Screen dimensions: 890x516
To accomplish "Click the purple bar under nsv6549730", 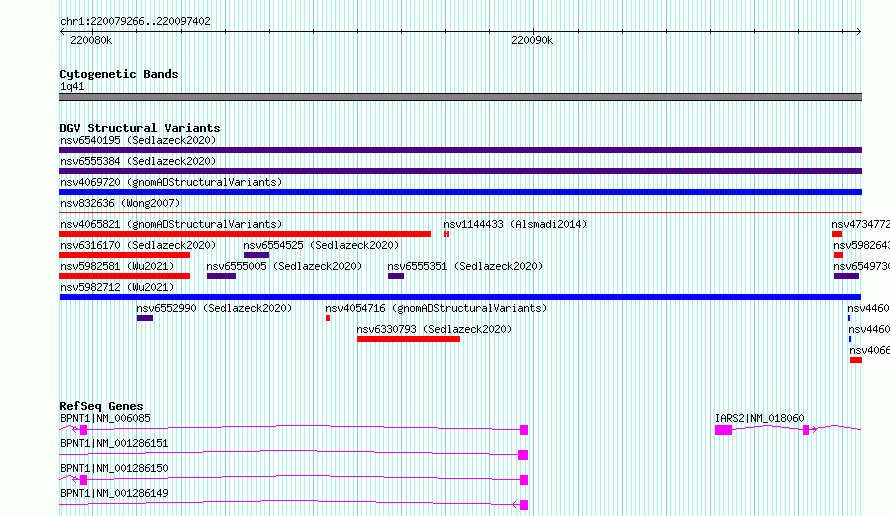I will pyautogui.click(x=846, y=276).
